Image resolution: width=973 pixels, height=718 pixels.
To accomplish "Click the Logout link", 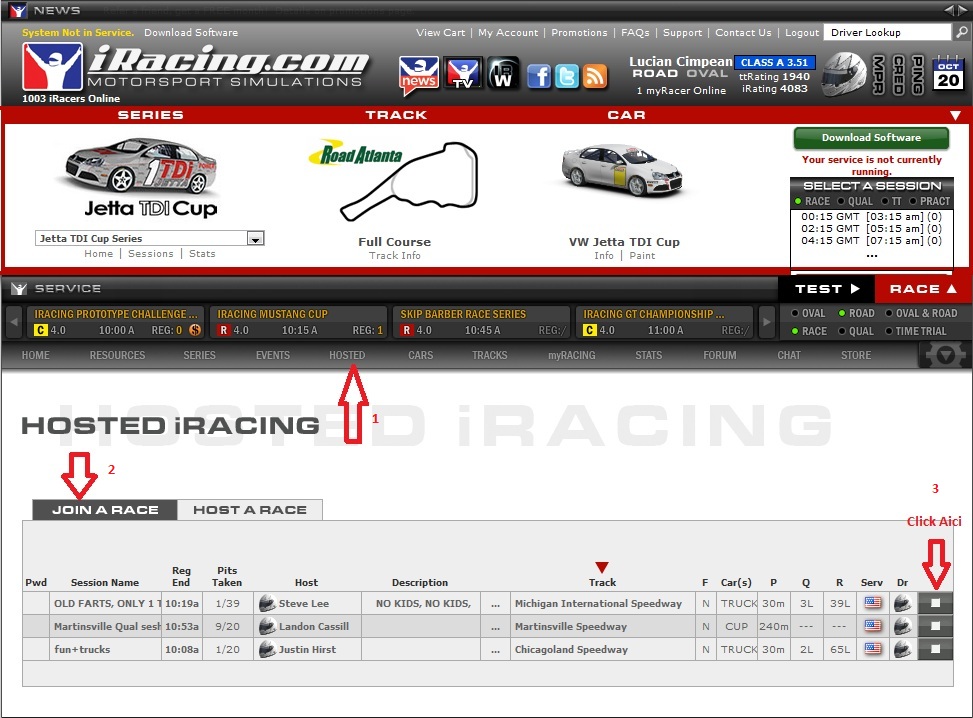I will point(802,32).
